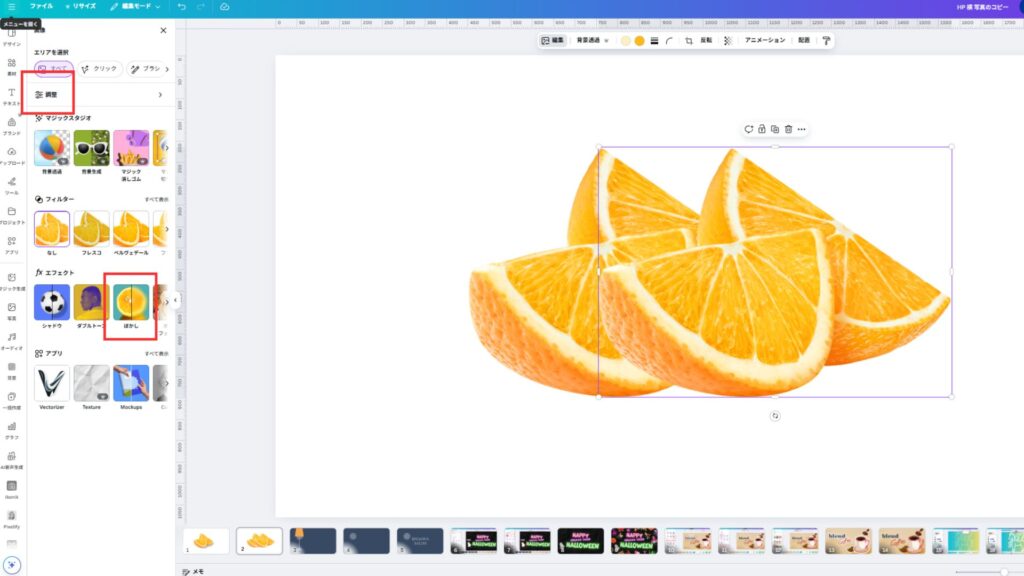This screenshot has height=576, width=1024.
Task: Select the すべて area selection option
Action: pyautogui.click(x=53, y=69)
